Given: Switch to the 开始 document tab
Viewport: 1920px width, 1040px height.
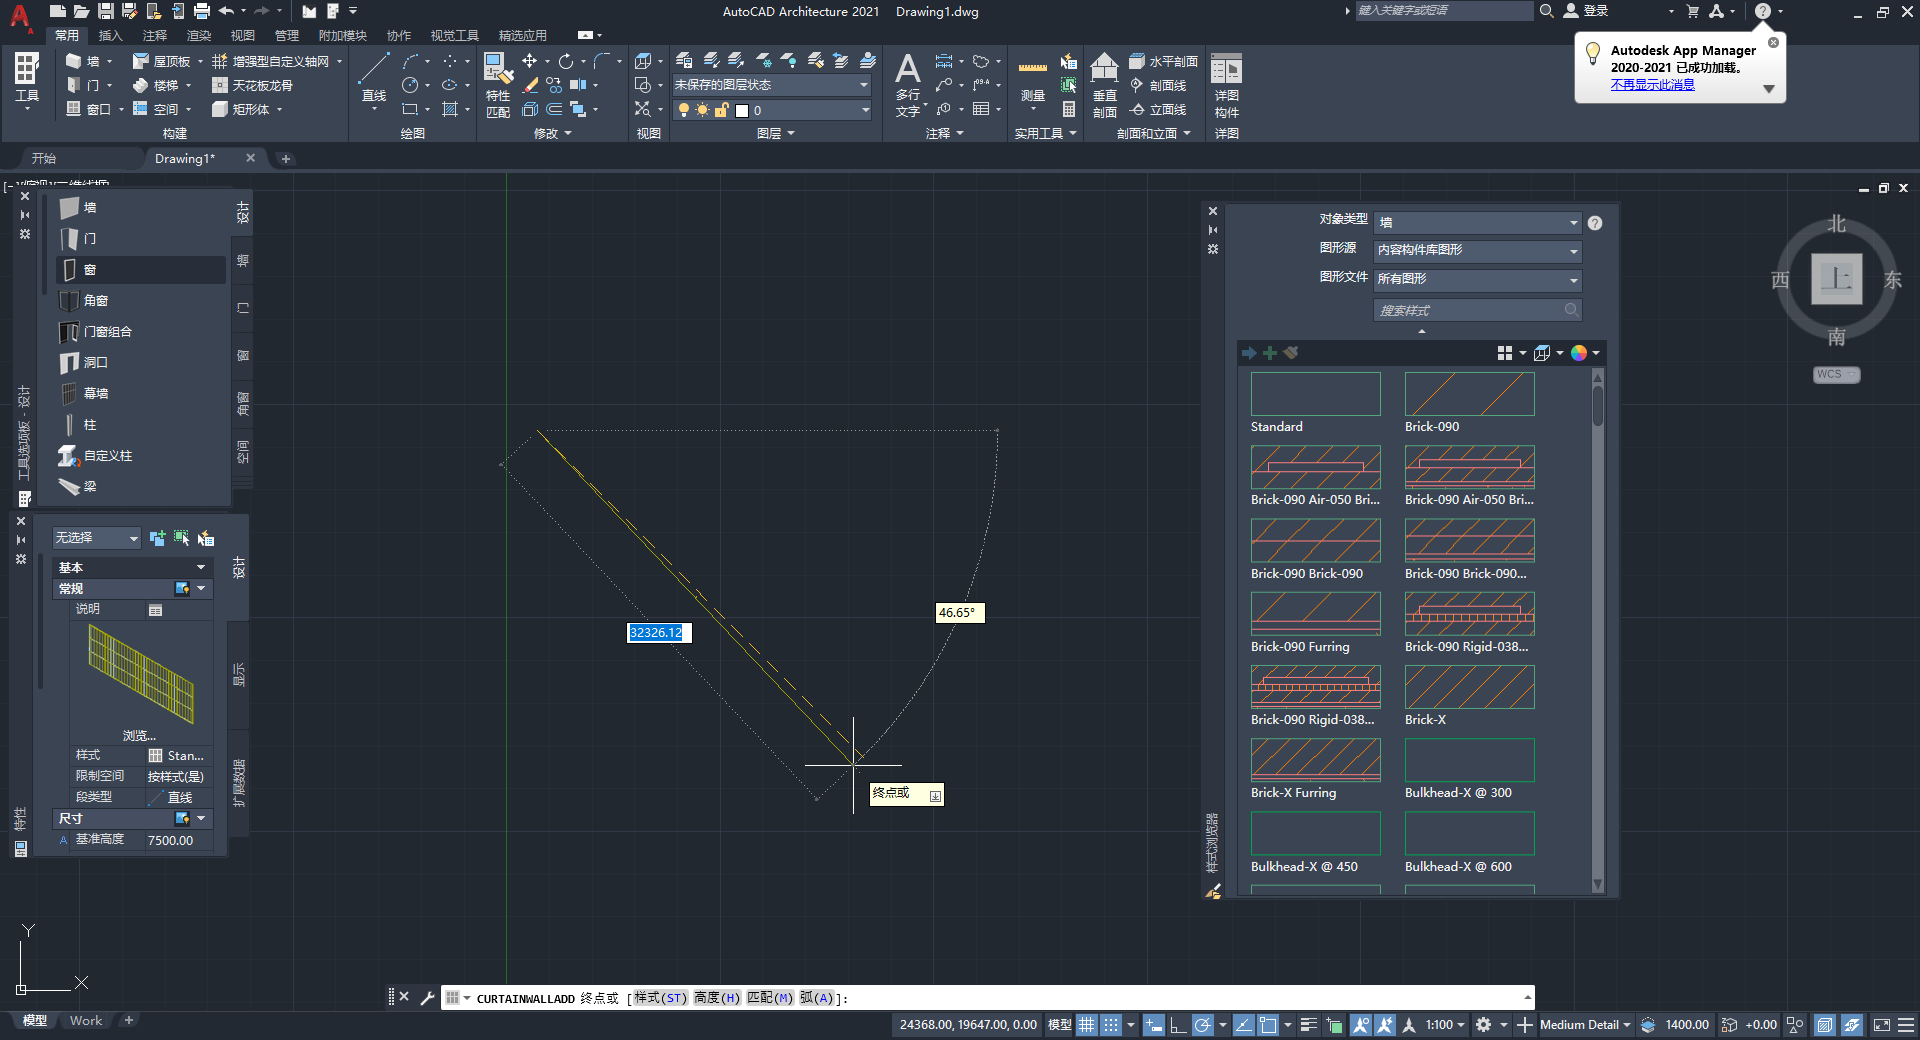Looking at the screenshot, I should pos(43,158).
